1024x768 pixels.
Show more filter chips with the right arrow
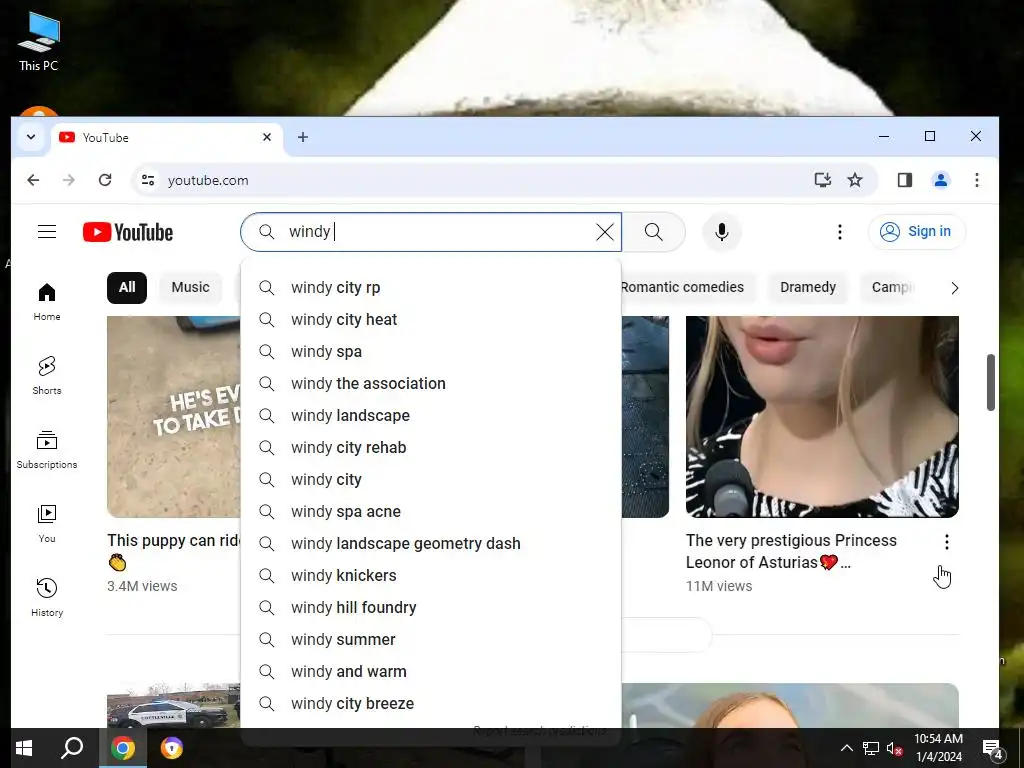(x=955, y=288)
